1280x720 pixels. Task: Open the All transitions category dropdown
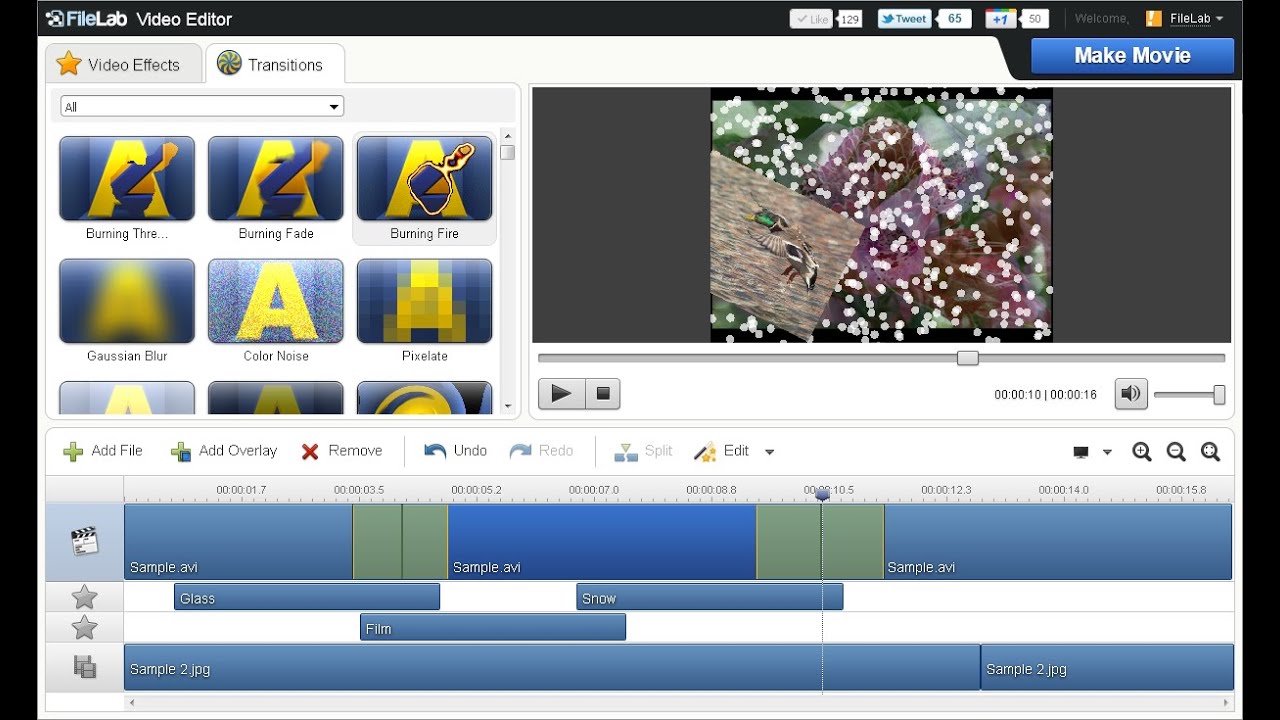(202, 106)
